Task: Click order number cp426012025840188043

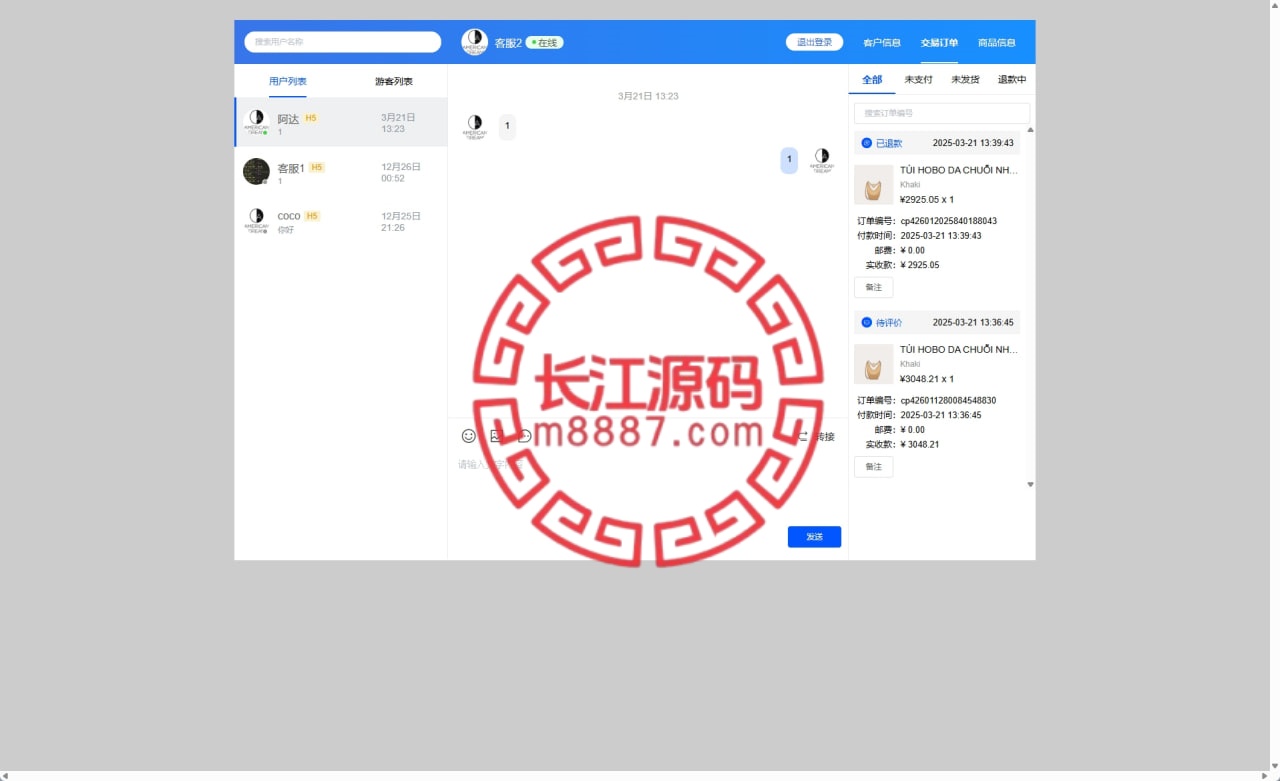Action: pos(948,221)
